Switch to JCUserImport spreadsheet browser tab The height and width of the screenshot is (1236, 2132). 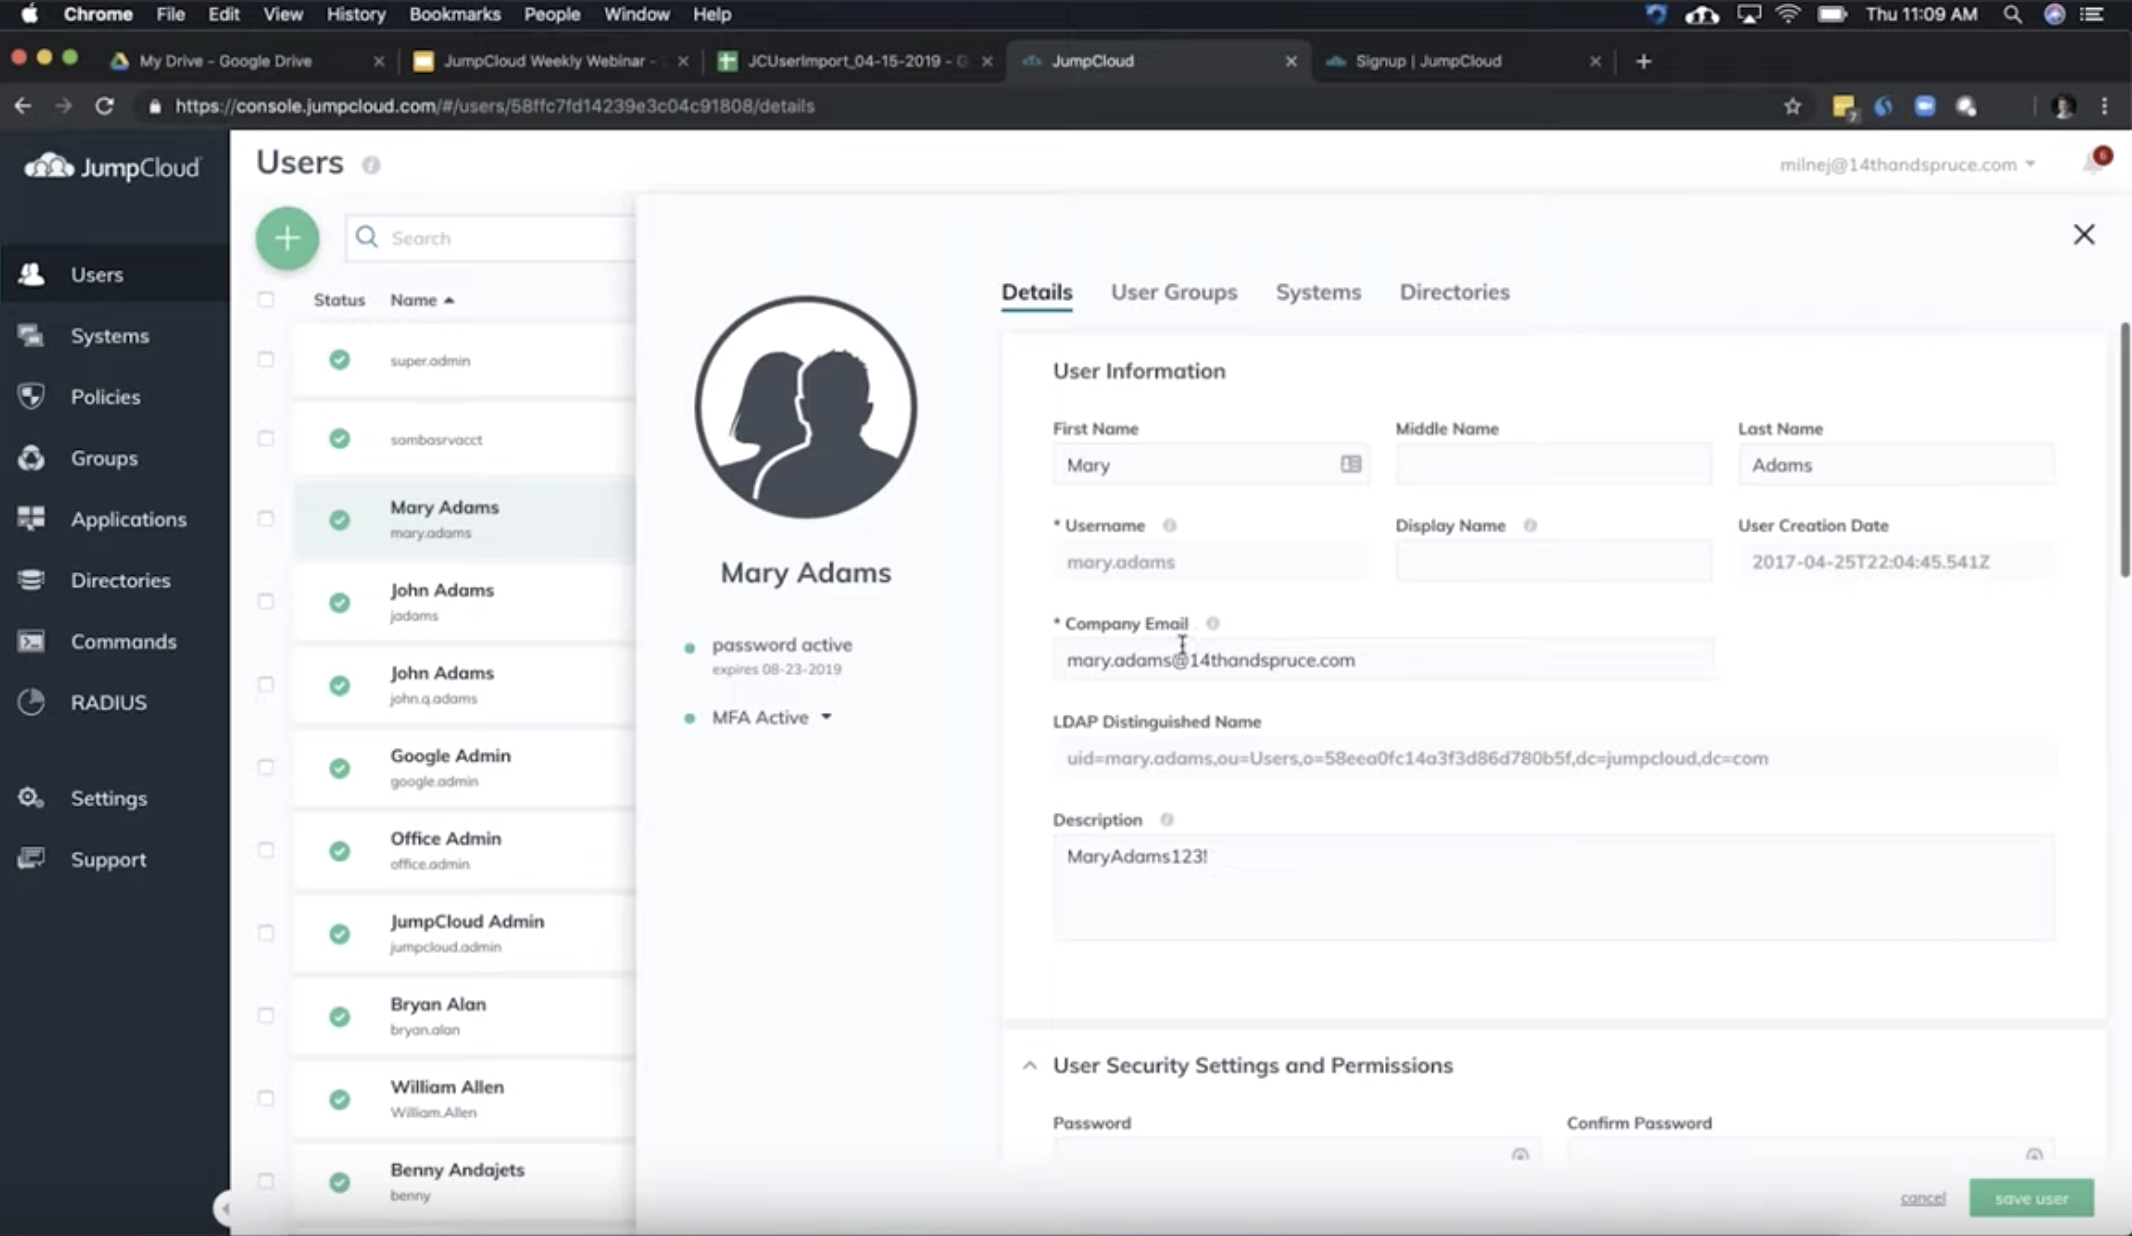coord(856,61)
